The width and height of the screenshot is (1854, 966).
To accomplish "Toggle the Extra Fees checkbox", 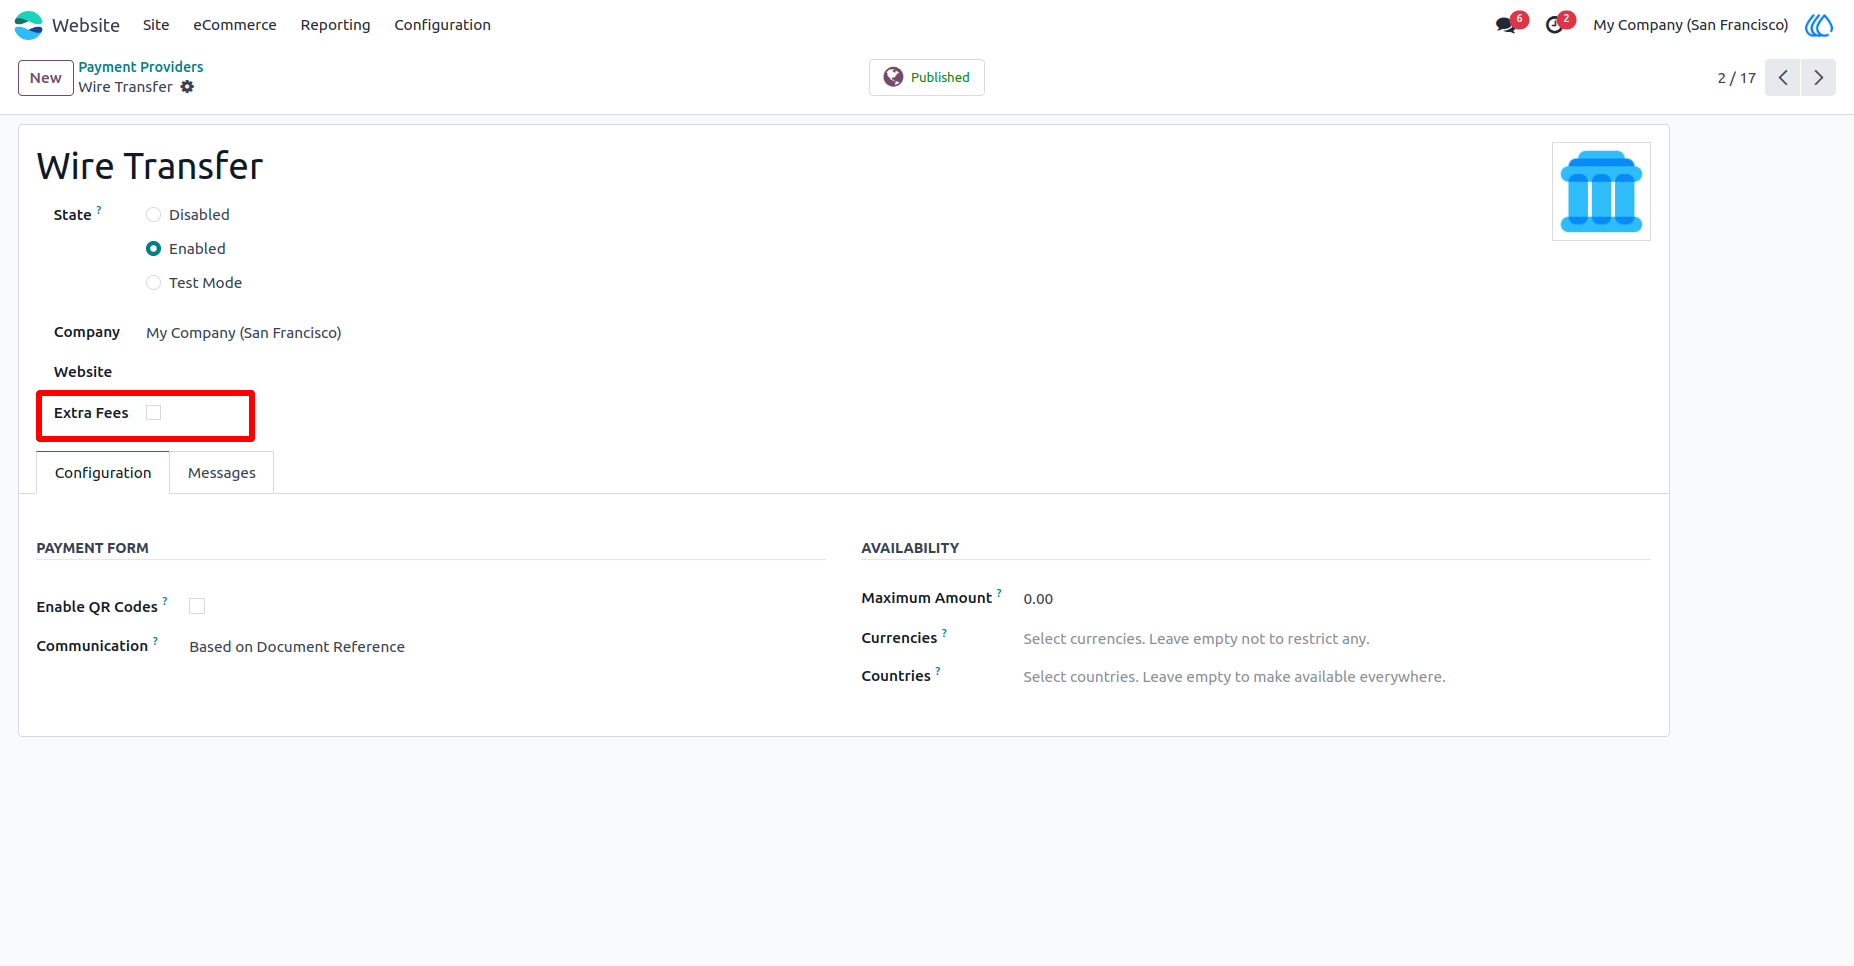I will [x=153, y=413].
